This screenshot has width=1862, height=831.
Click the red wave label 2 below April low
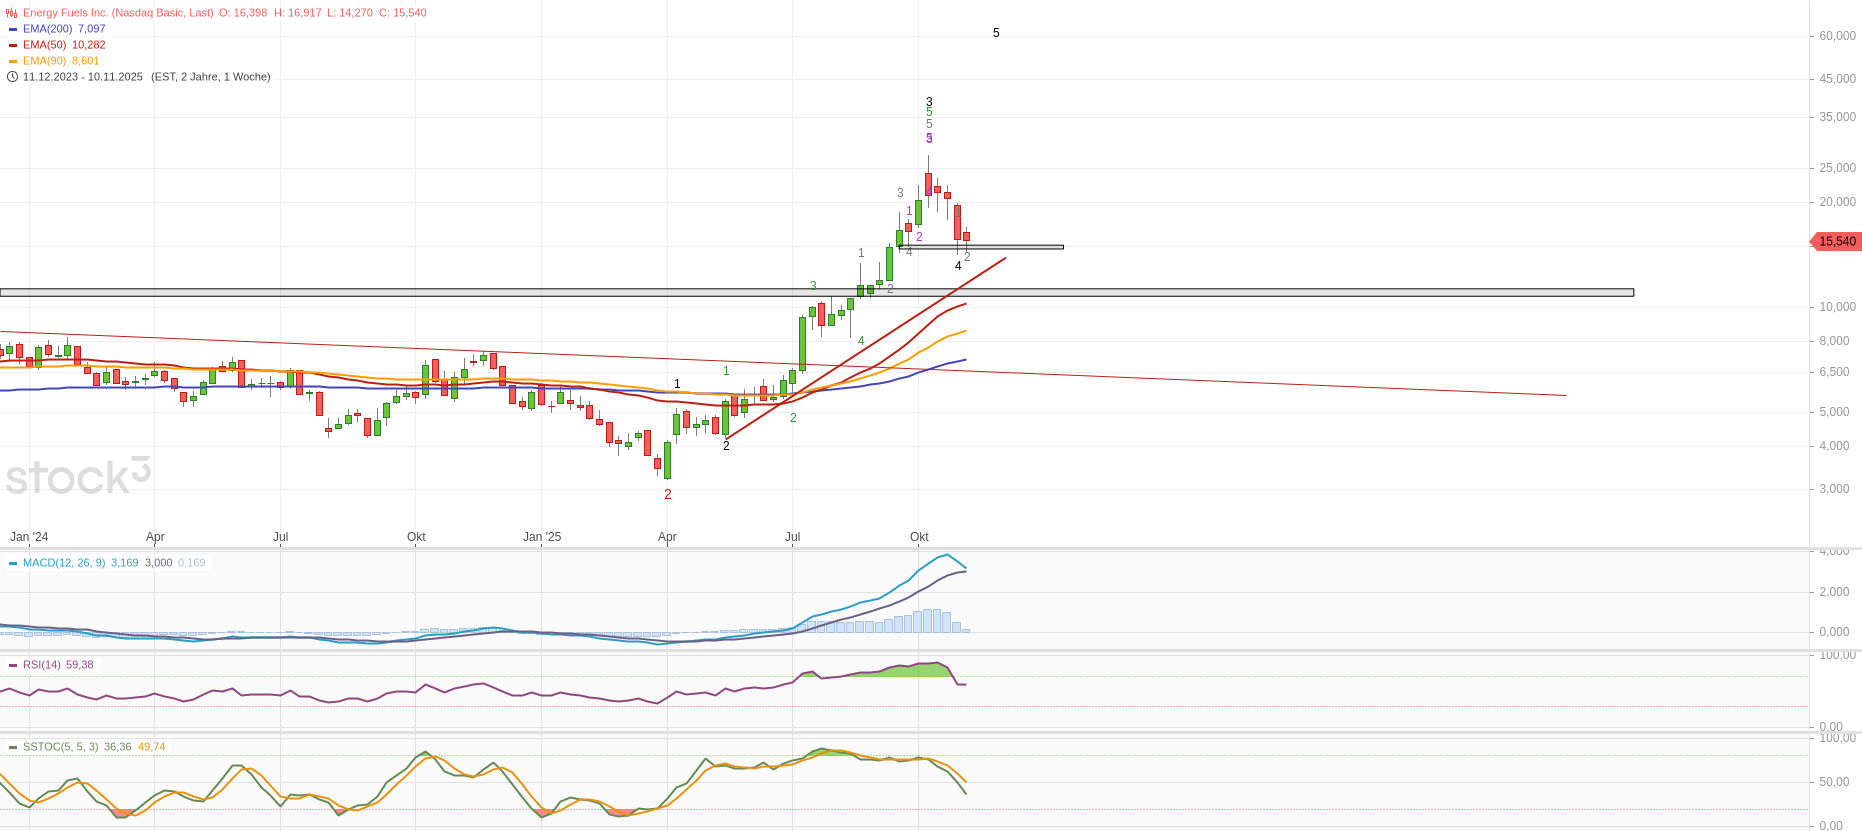coord(668,494)
